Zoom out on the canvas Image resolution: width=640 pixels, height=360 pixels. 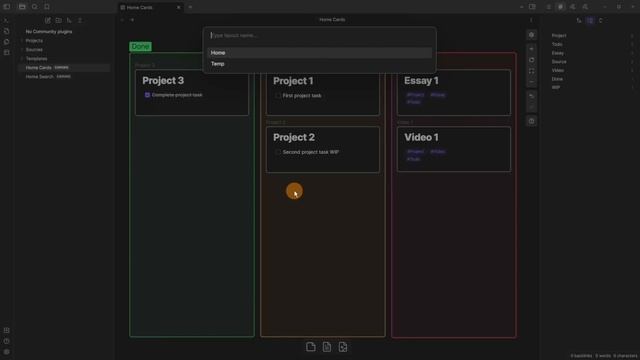tap(531, 82)
